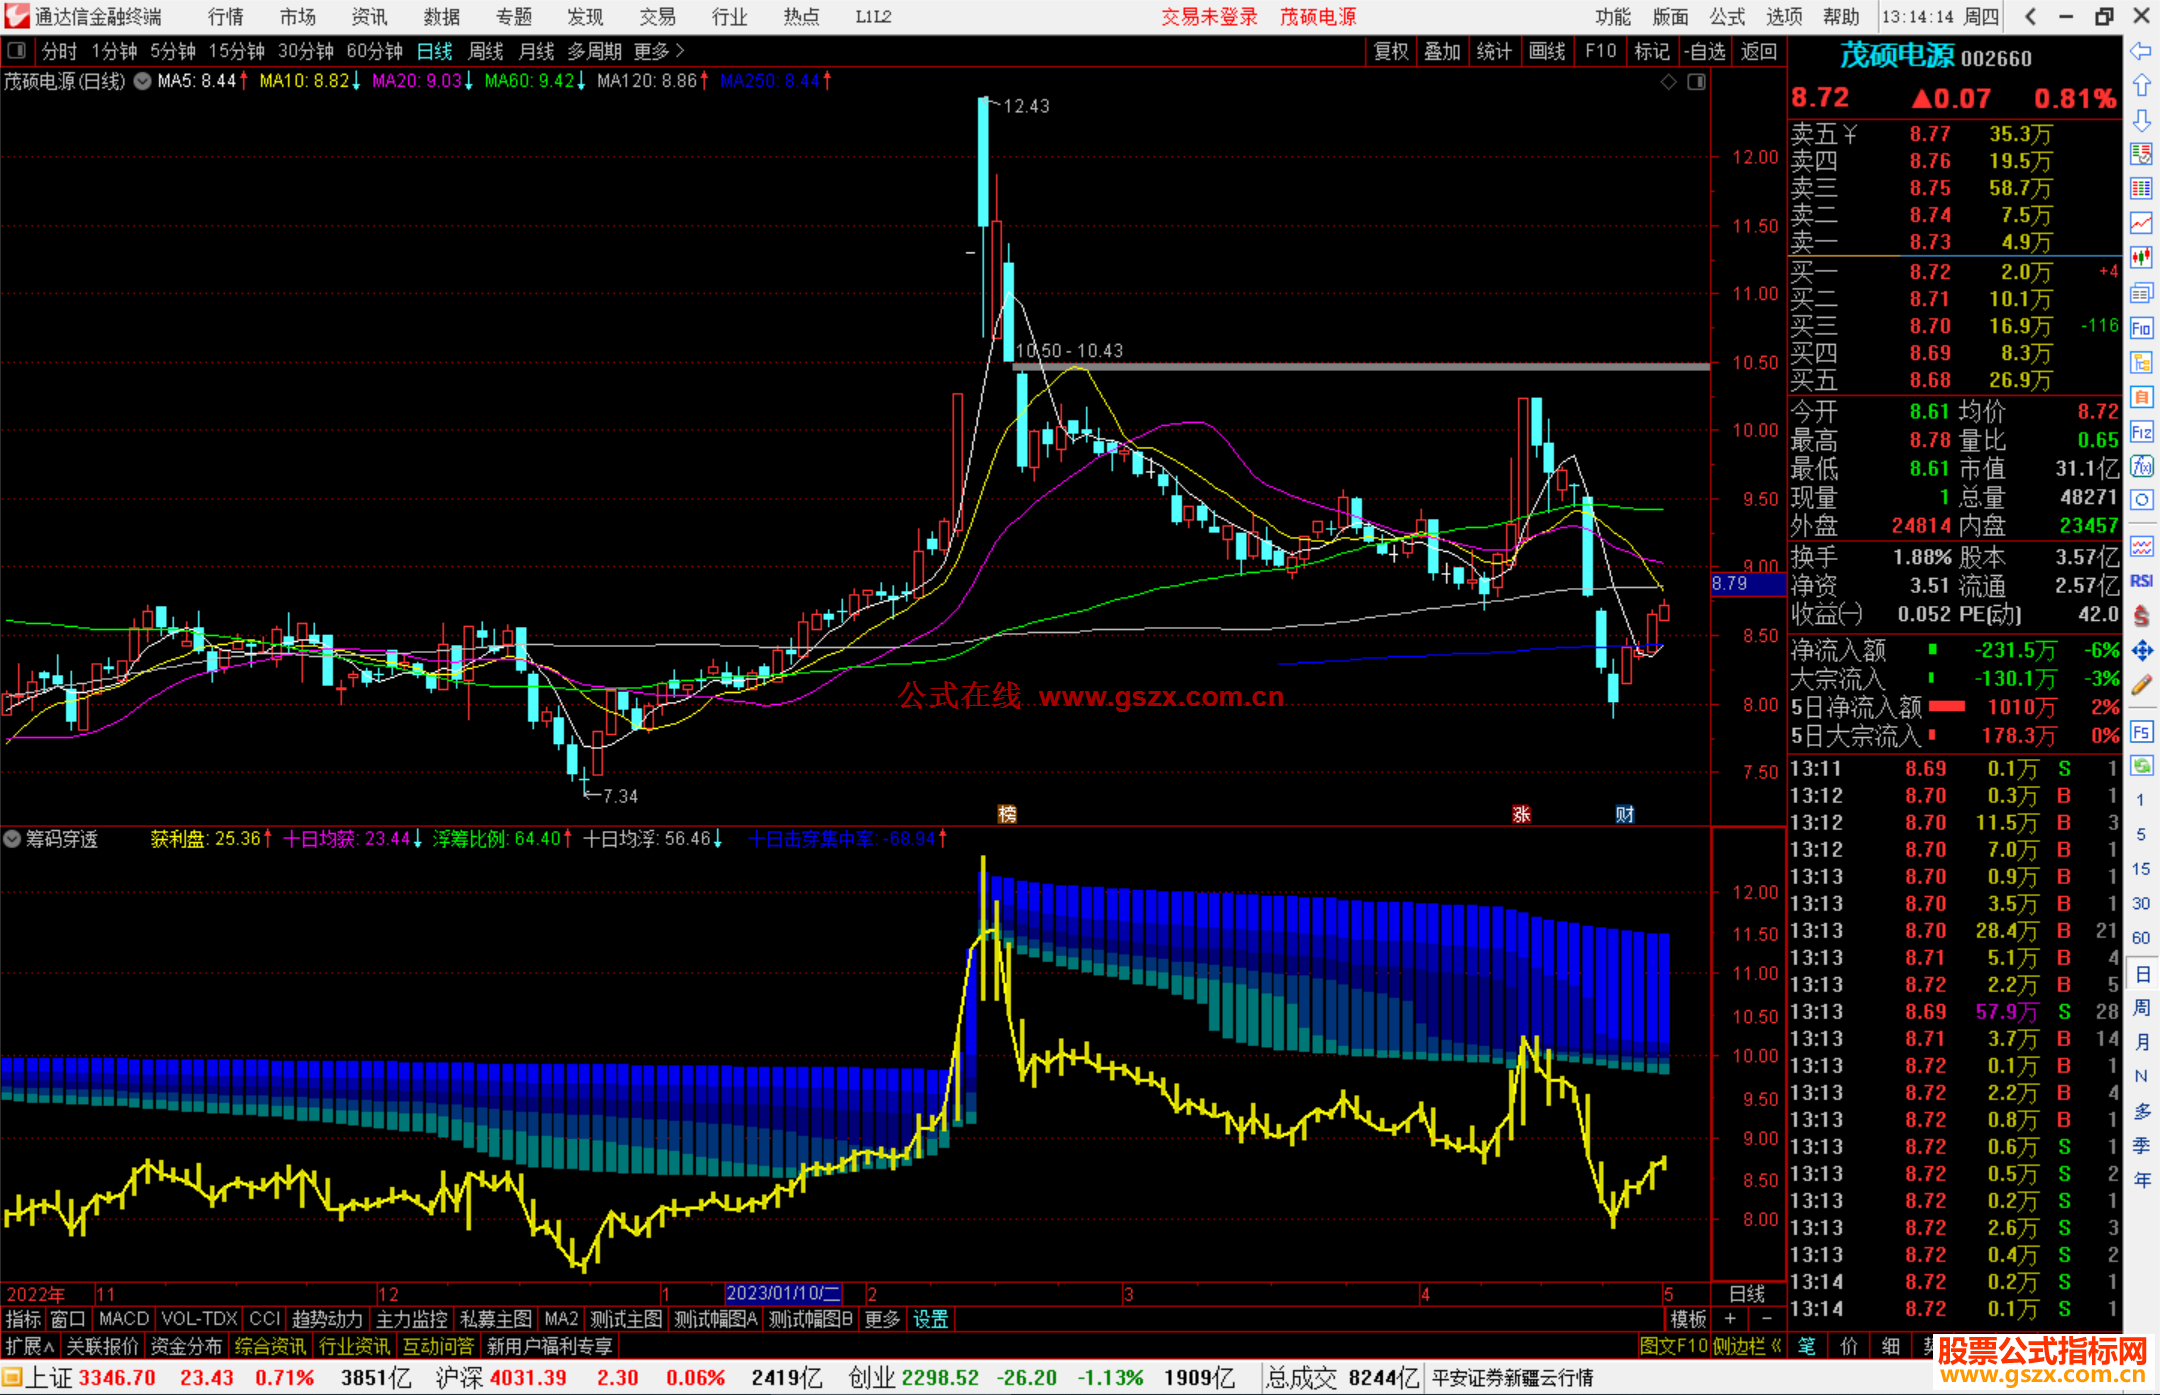Viewport: 2160px width, 1395px height.
Task: Toggle the circle button beside 茂硕电源(日线) MA label
Action: [143, 81]
